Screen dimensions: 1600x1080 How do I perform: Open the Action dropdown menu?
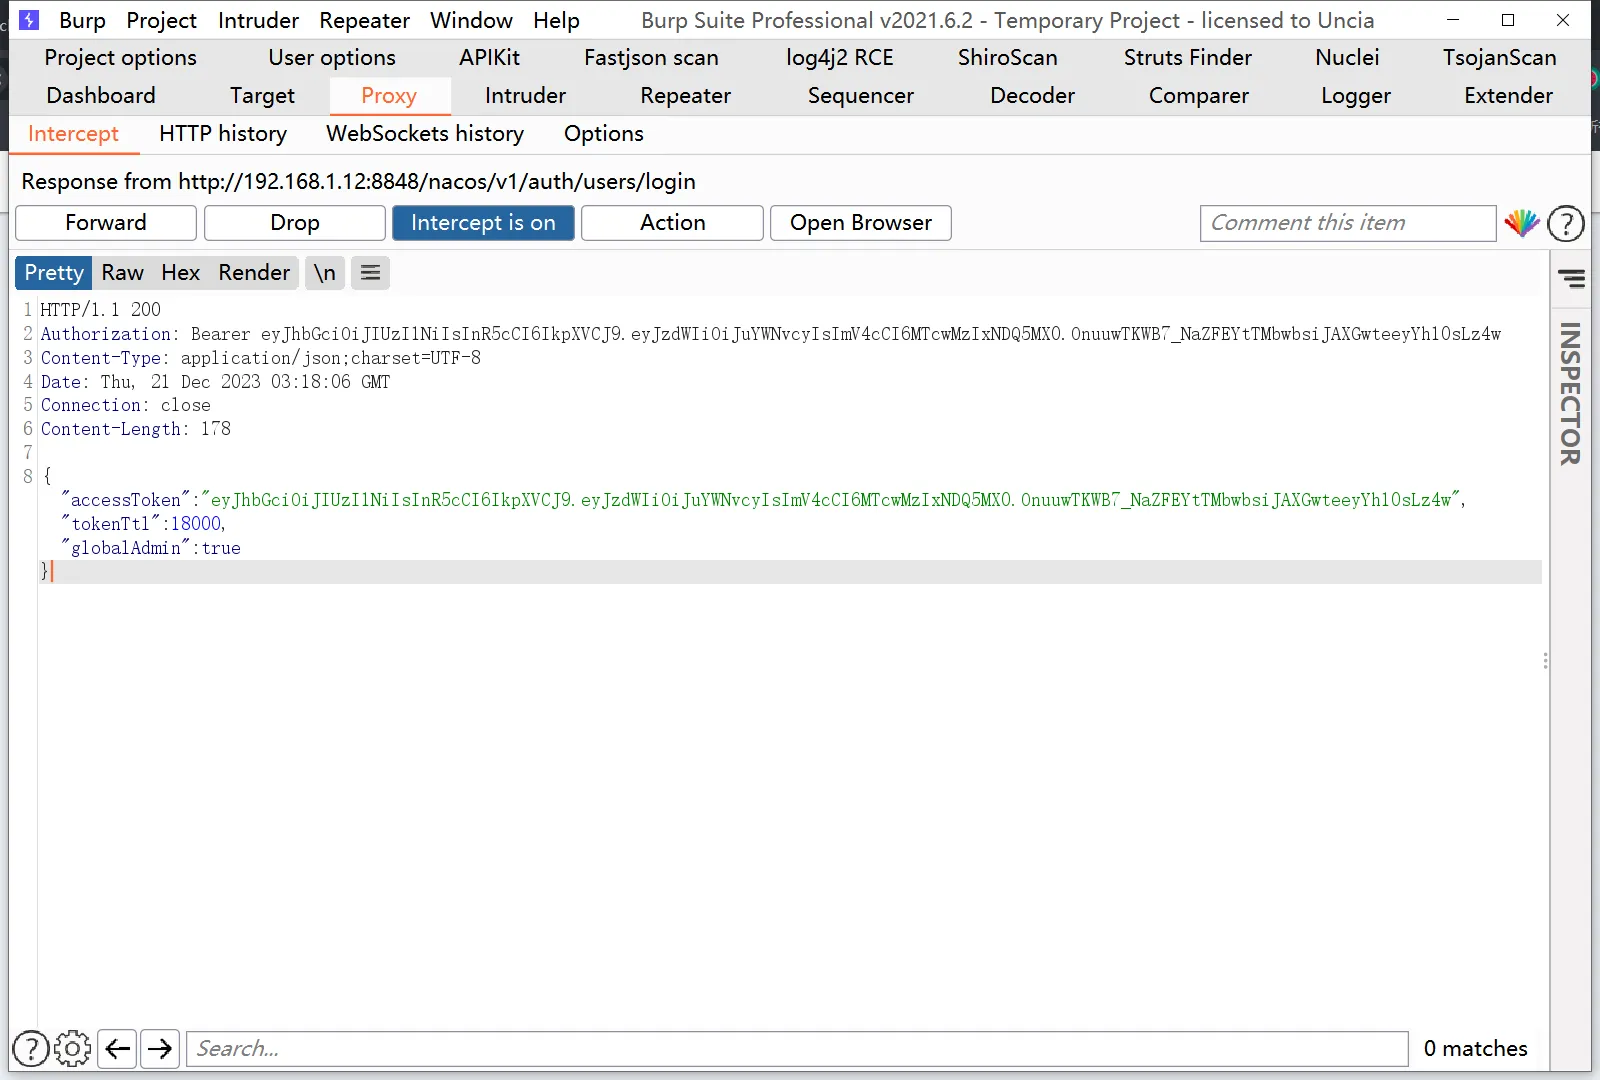click(x=673, y=223)
